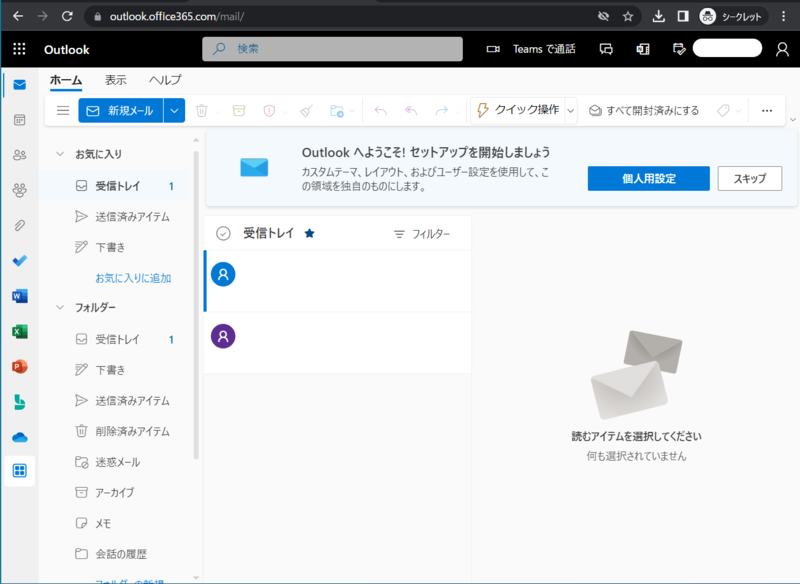Open the 迷惑メール folder
This screenshot has height=584, width=800.
coord(113,462)
